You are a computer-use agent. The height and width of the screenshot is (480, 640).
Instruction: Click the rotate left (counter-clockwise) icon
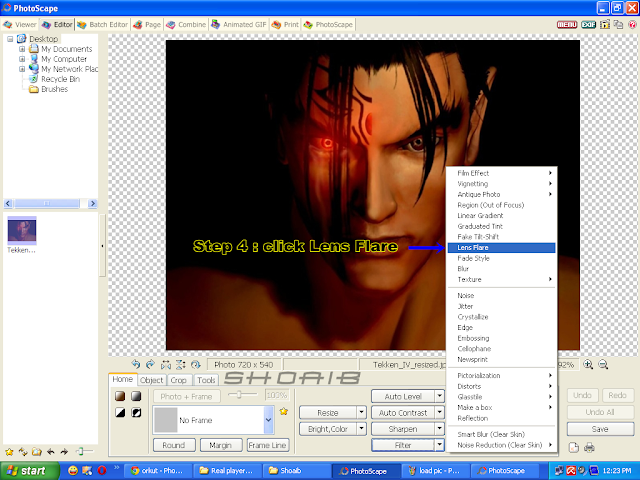pyautogui.click(x=136, y=364)
